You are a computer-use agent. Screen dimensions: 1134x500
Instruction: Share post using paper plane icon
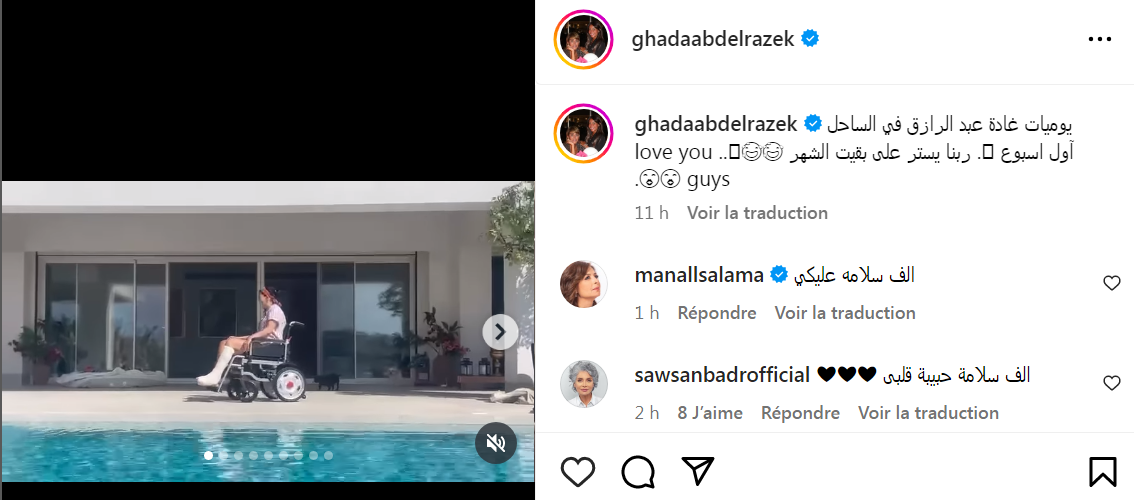(698, 472)
